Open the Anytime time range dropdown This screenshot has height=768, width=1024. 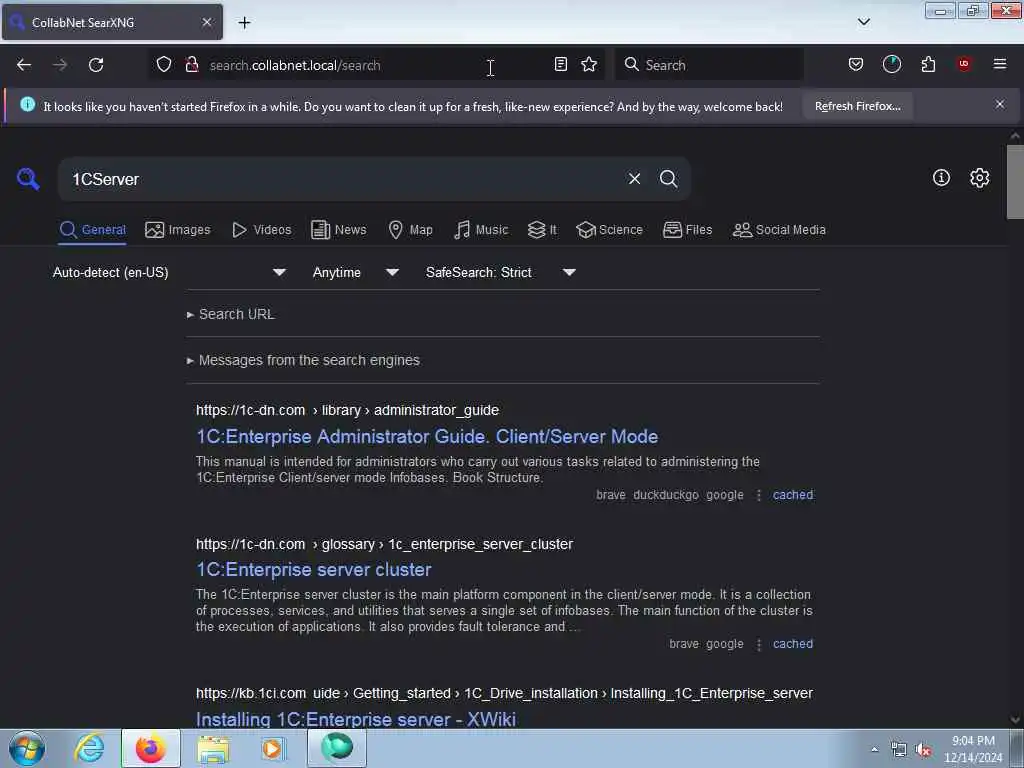[x=355, y=272]
